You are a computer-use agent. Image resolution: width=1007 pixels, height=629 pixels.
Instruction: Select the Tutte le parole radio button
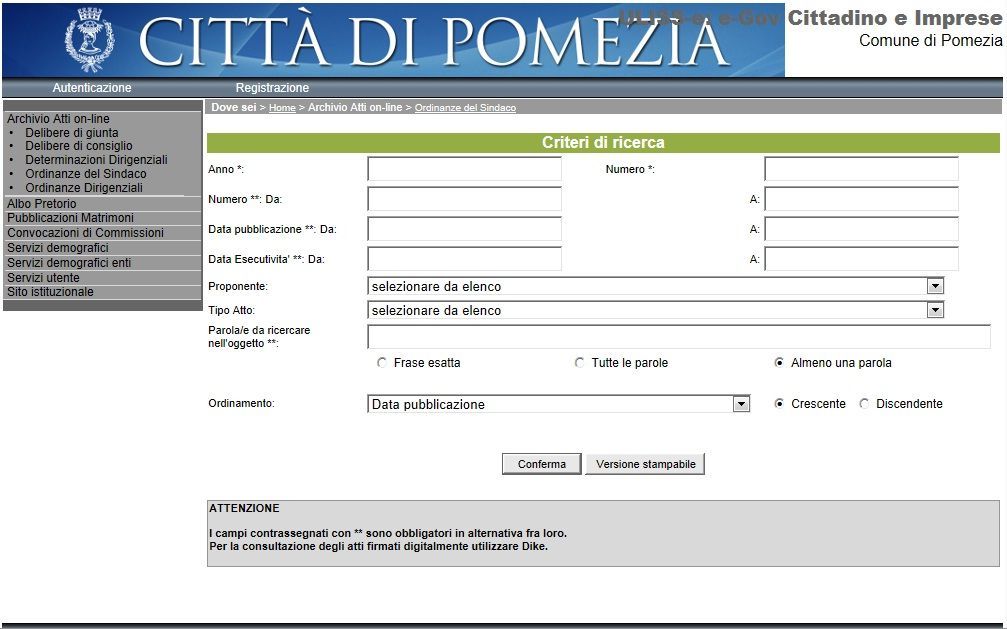point(580,363)
